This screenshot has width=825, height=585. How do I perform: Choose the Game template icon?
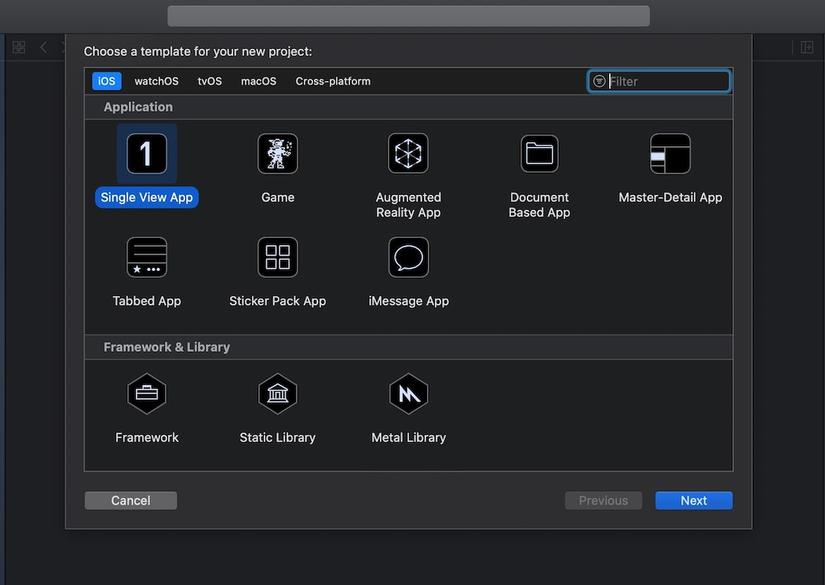click(x=278, y=154)
